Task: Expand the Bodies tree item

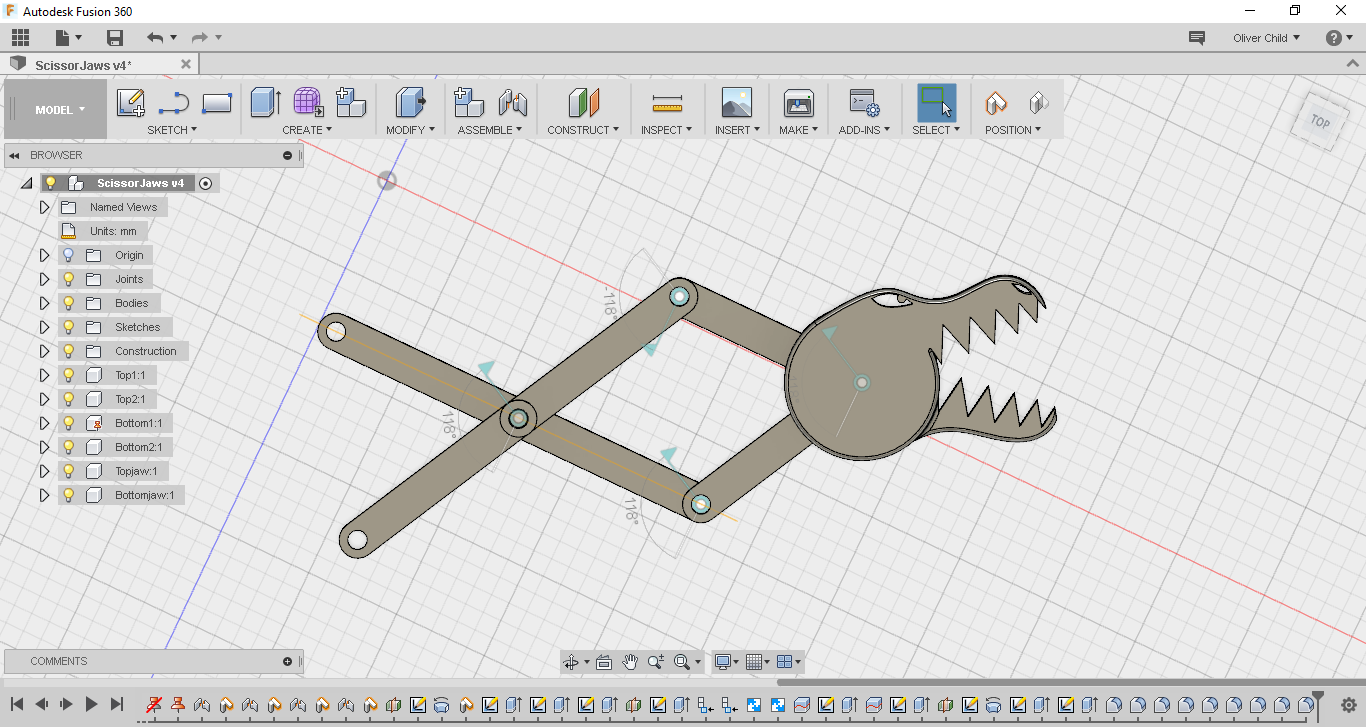Action: tap(44, 302)
